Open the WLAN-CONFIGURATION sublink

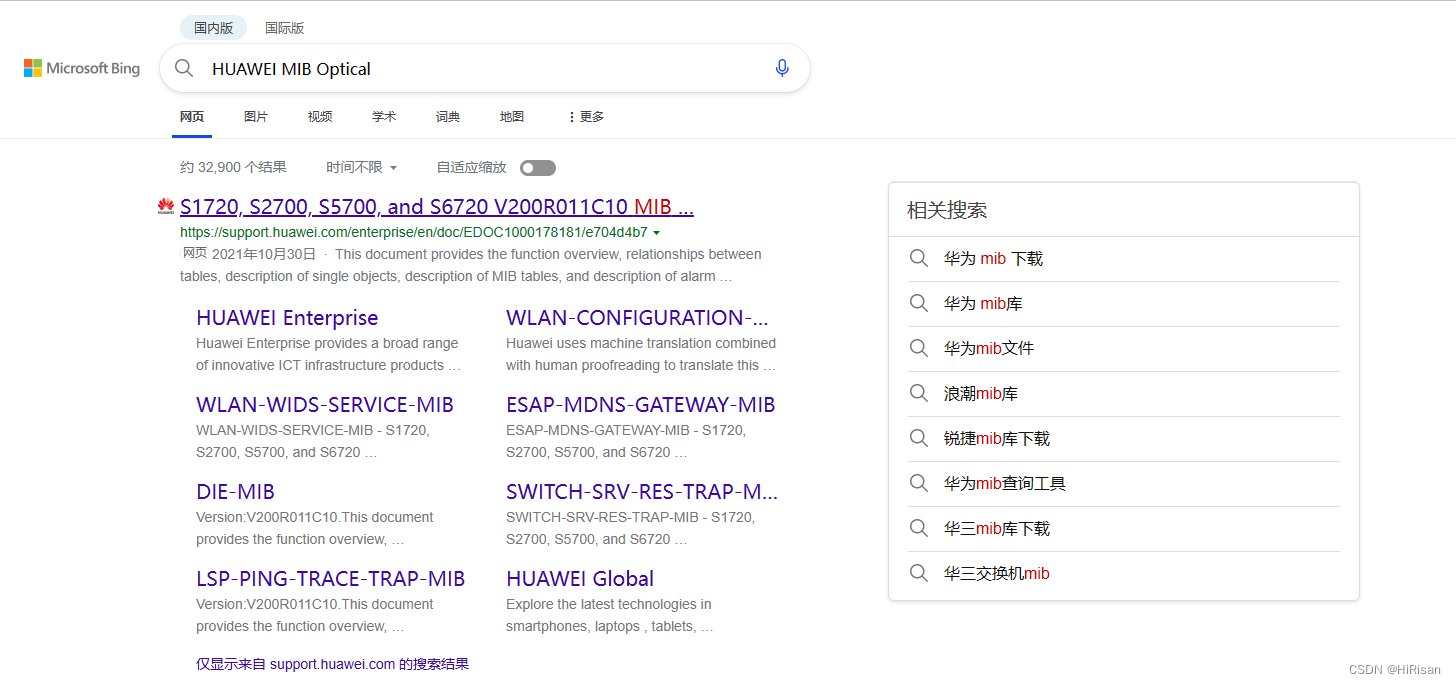point(638,318)
